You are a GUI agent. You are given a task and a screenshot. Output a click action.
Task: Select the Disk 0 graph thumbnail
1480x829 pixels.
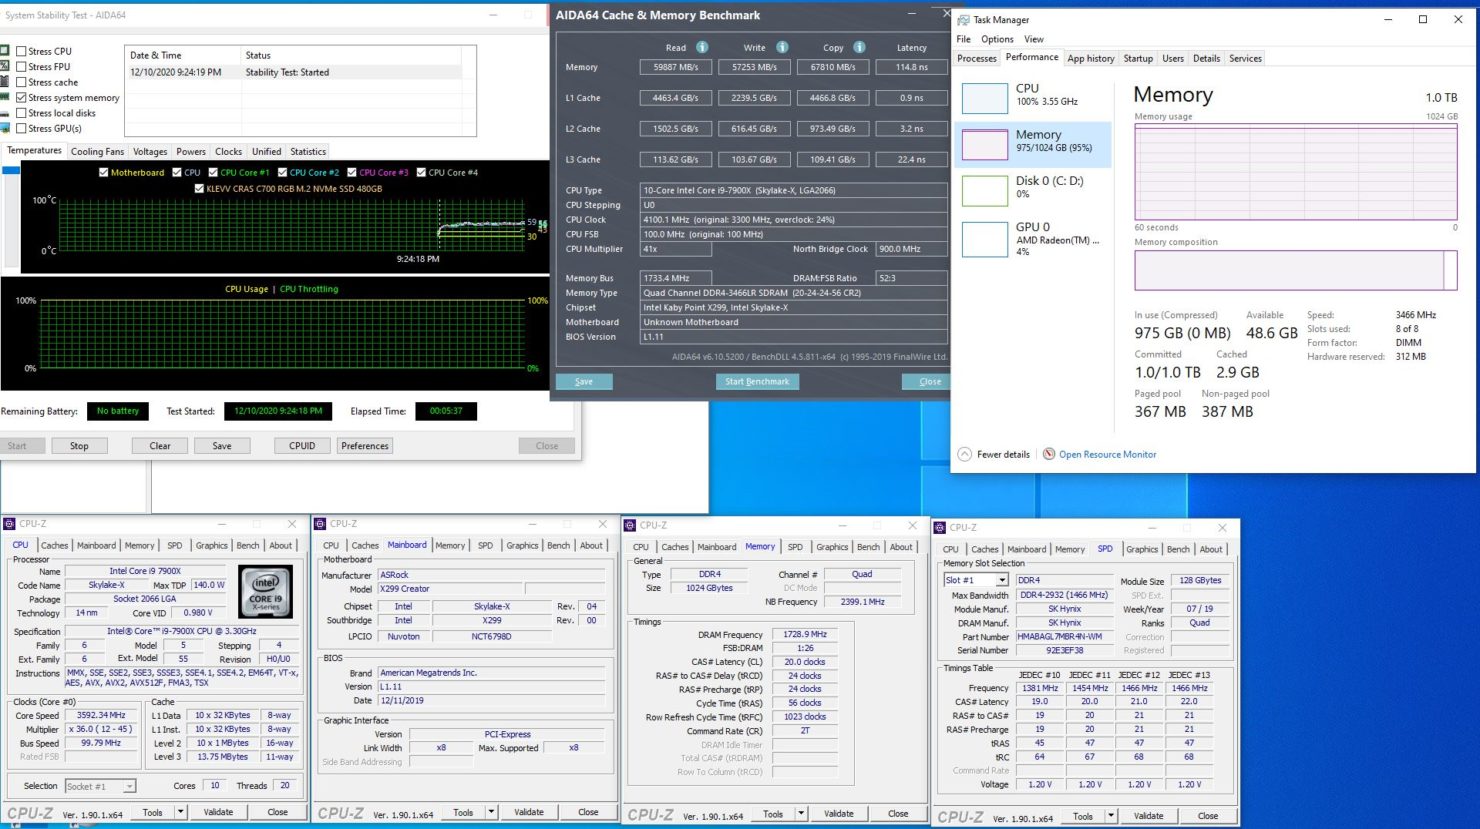[984, 190]
